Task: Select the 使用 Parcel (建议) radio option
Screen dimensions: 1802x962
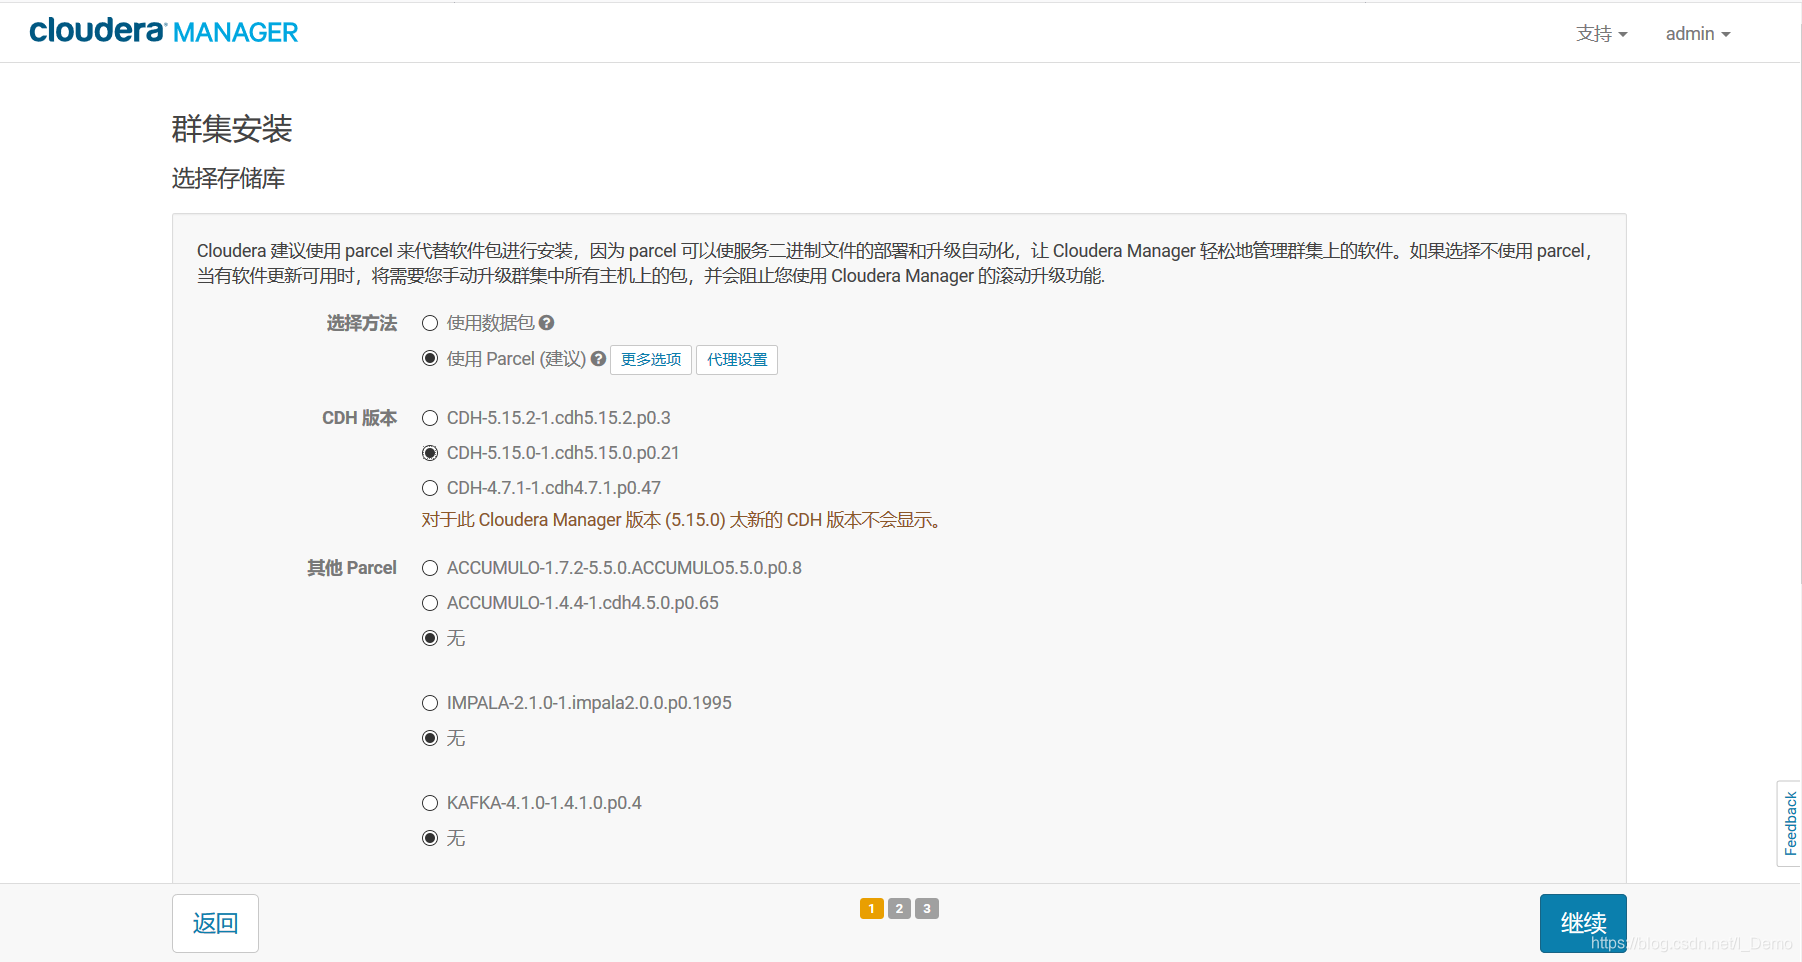Action: click(430, 358)
